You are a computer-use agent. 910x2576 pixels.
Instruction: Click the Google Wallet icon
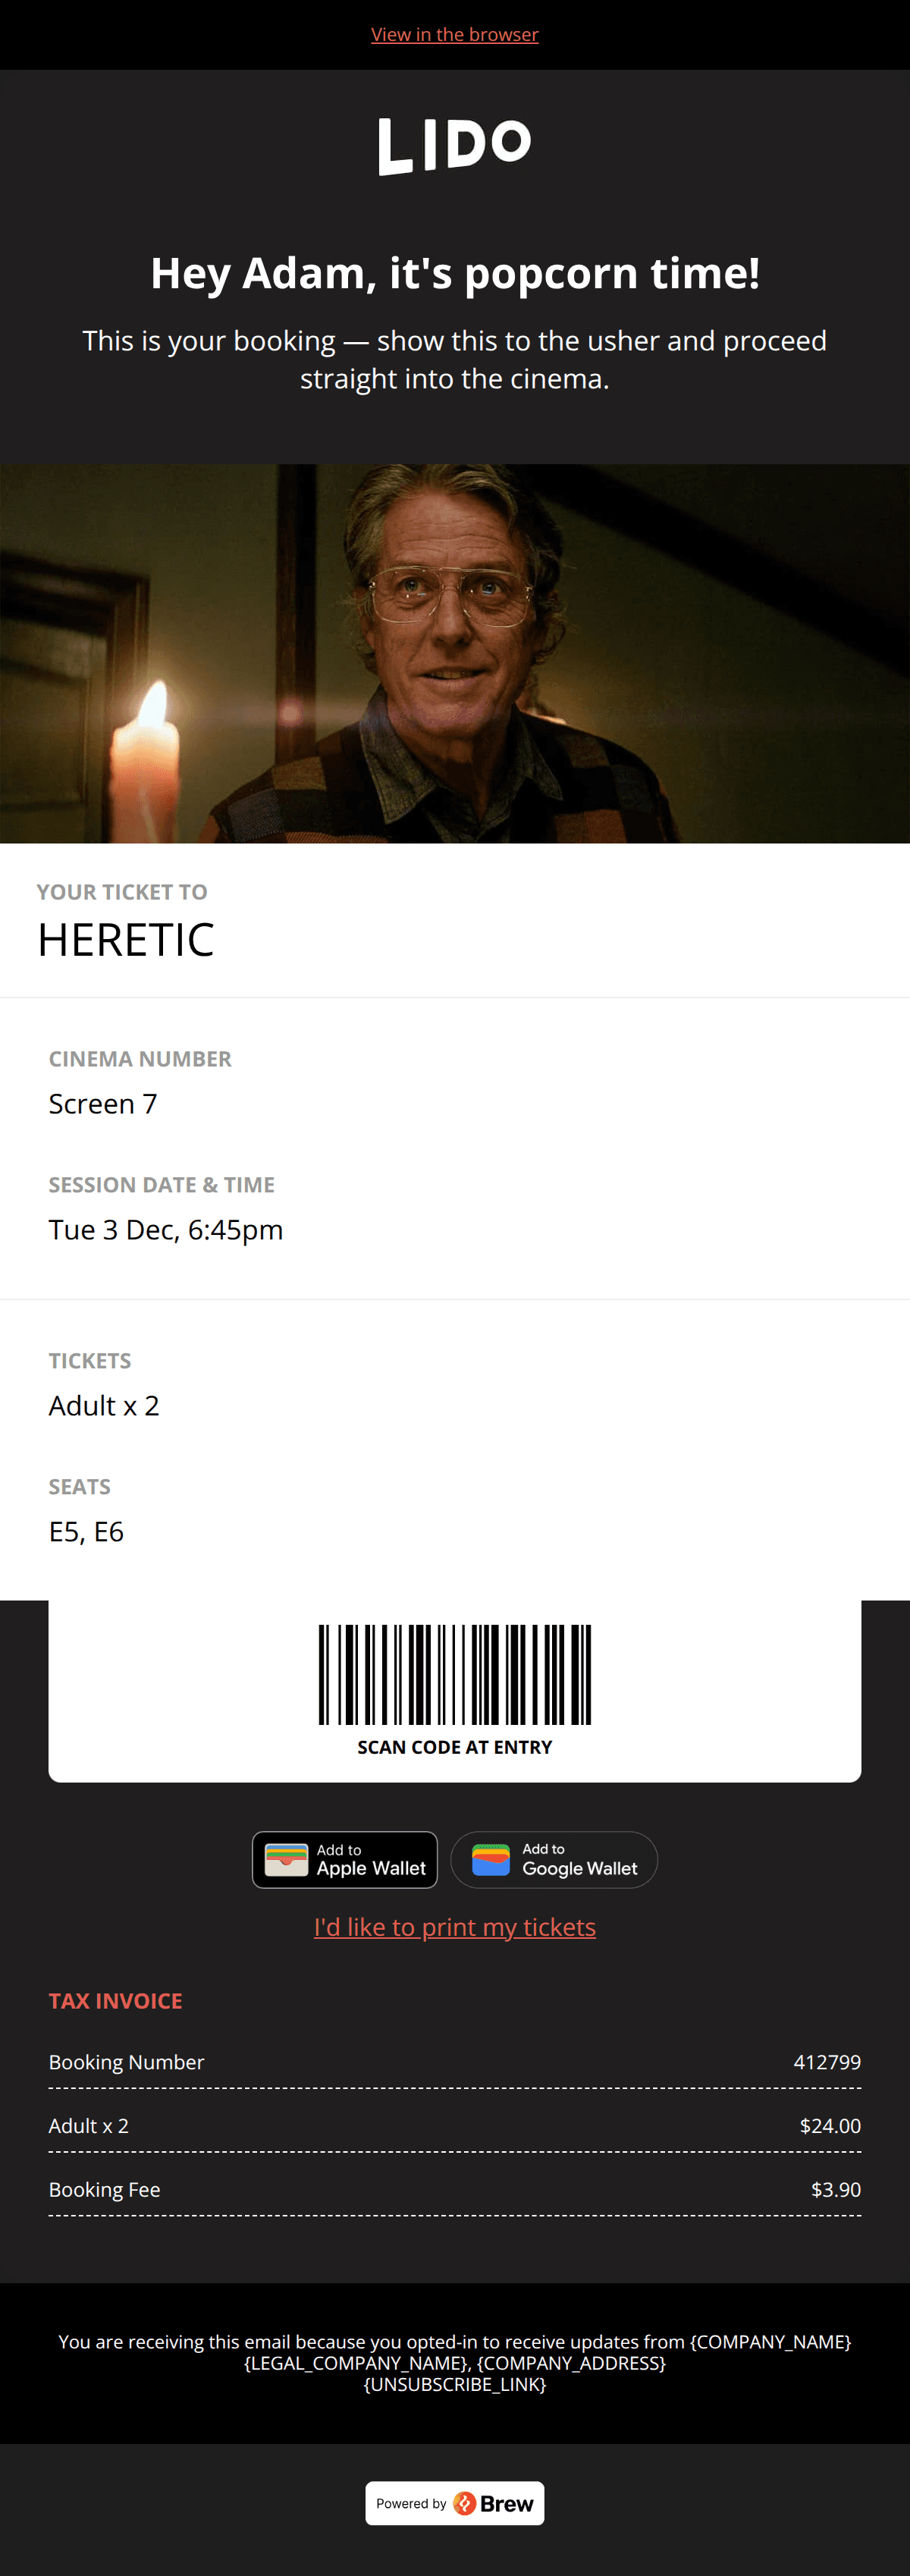pos(491,1860)
